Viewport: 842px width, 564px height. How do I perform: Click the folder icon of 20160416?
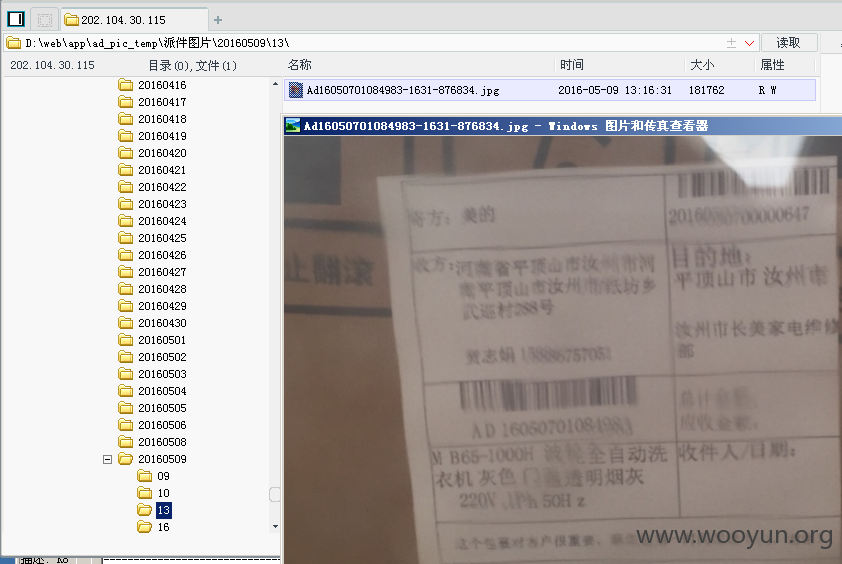[x=126, y=85]
